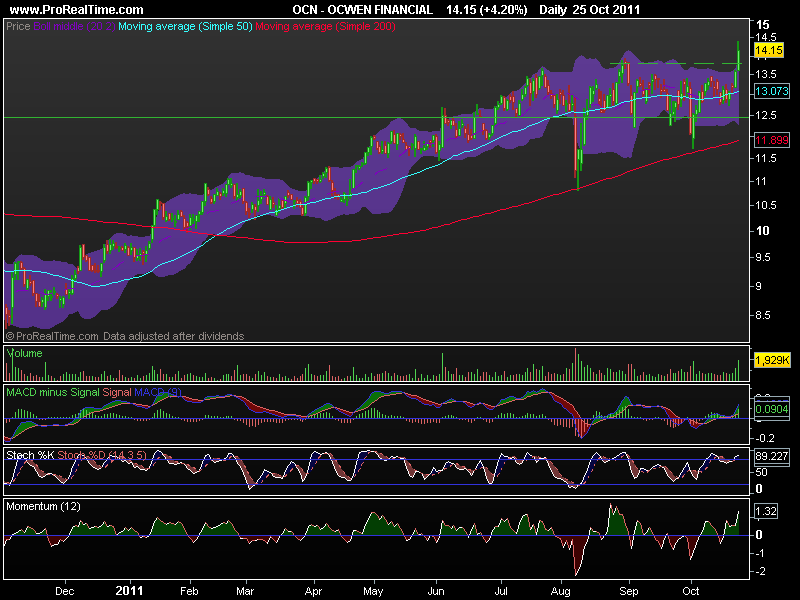Click the Aug label on the time axis
Screen dimensions: 800x600
[560, 591]
